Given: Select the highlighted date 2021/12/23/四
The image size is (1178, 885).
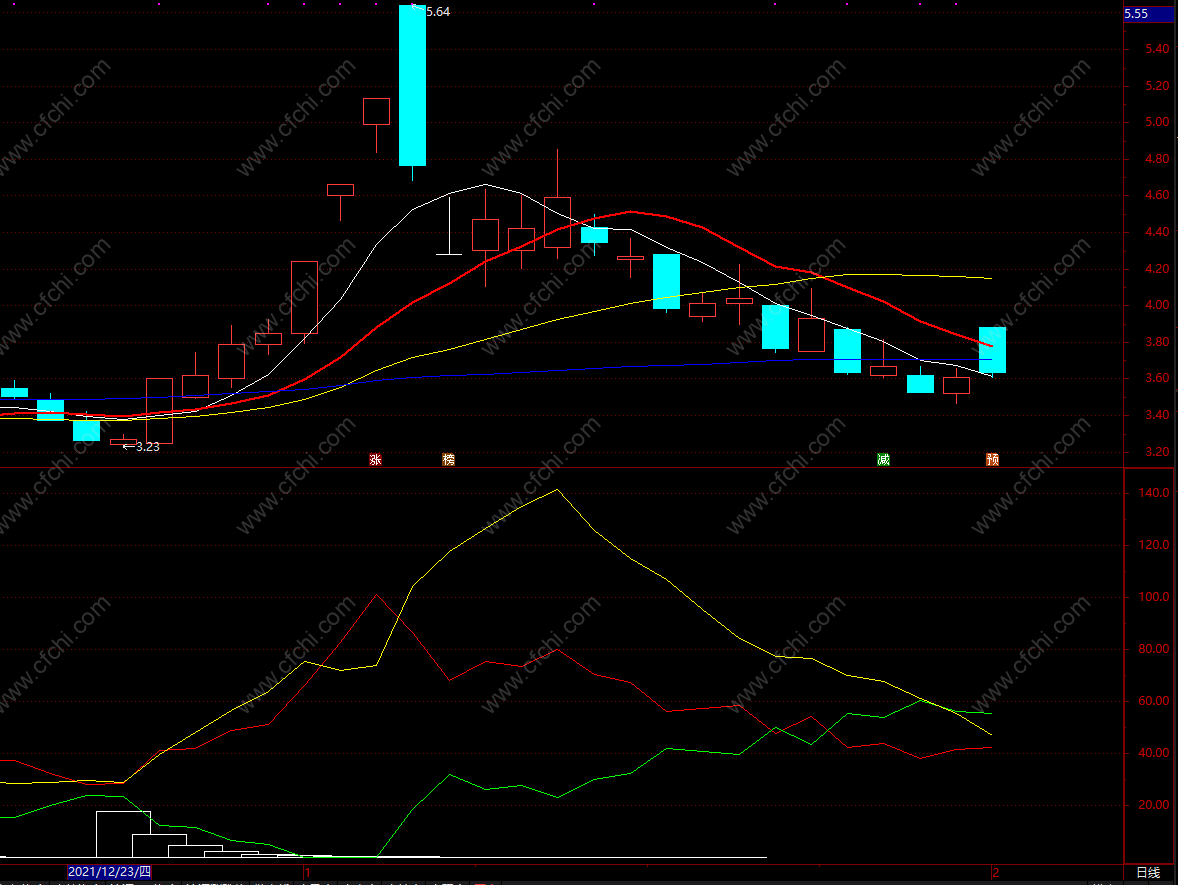Looking at the screenshot, I should [110, 871].
